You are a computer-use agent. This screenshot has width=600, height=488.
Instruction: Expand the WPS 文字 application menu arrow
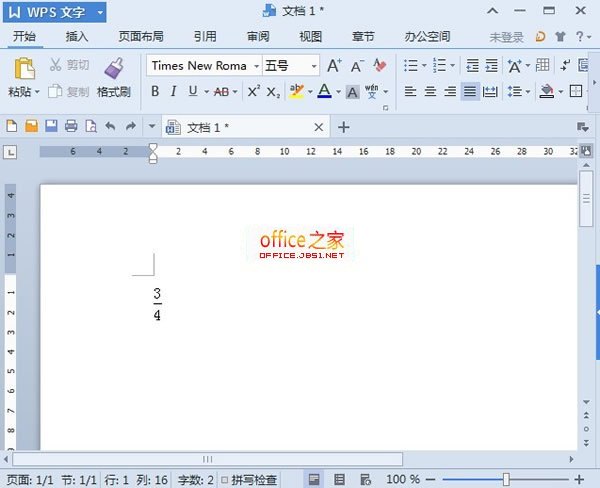coord(100,12)
